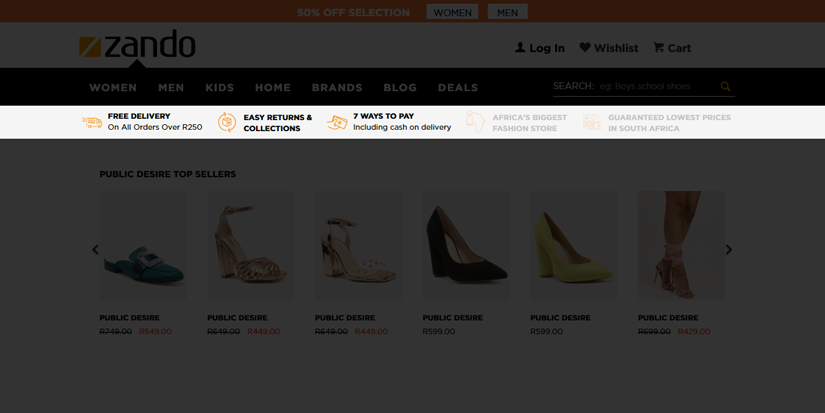Select the black pointed pump thumbnail
825x413 pixels.
click(x=466, y=246)
